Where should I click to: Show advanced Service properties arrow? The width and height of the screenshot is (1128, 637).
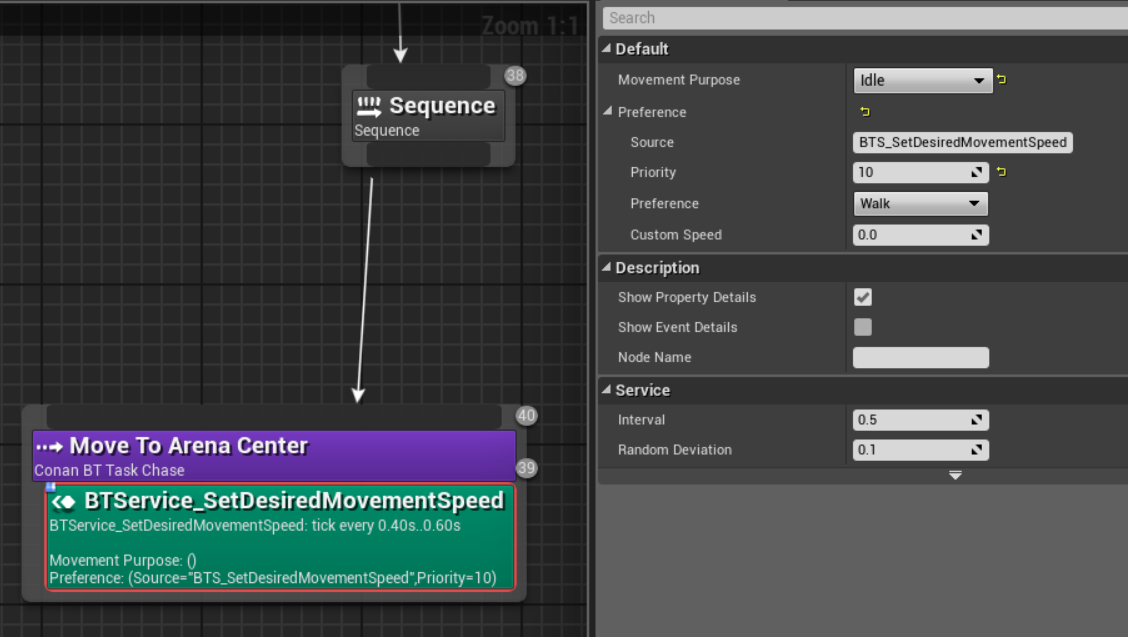(955, 475)
